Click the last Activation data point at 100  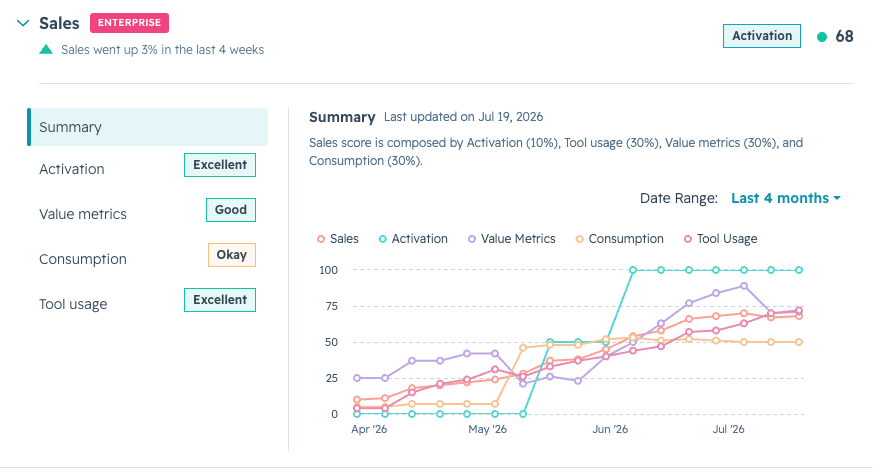(x=799, y=270)
